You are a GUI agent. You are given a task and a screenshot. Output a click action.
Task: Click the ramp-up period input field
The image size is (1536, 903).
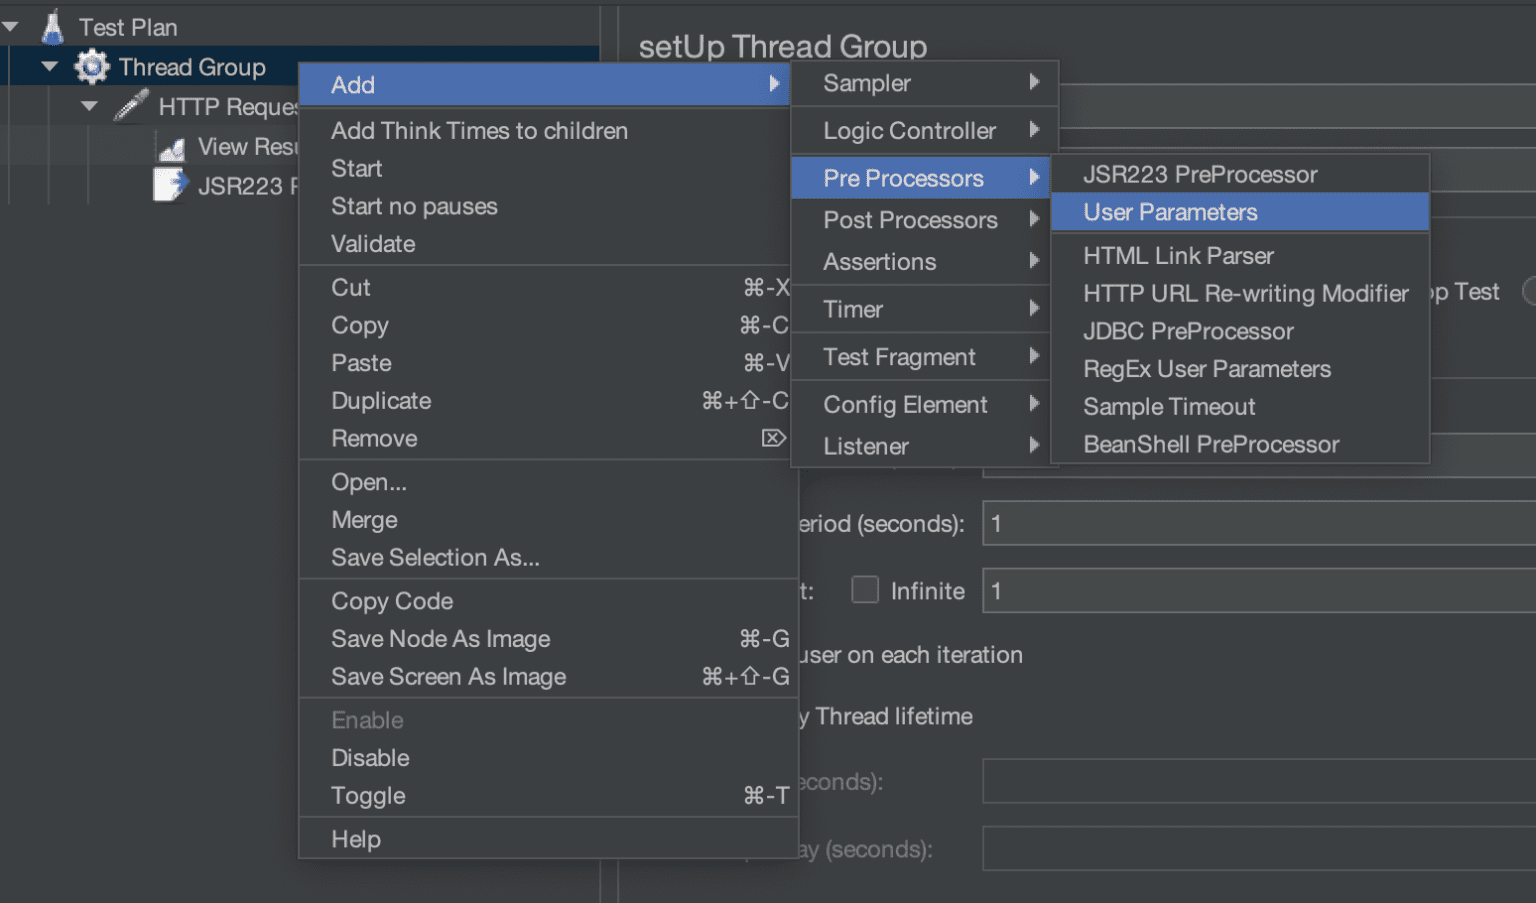tap(1258, 524)
